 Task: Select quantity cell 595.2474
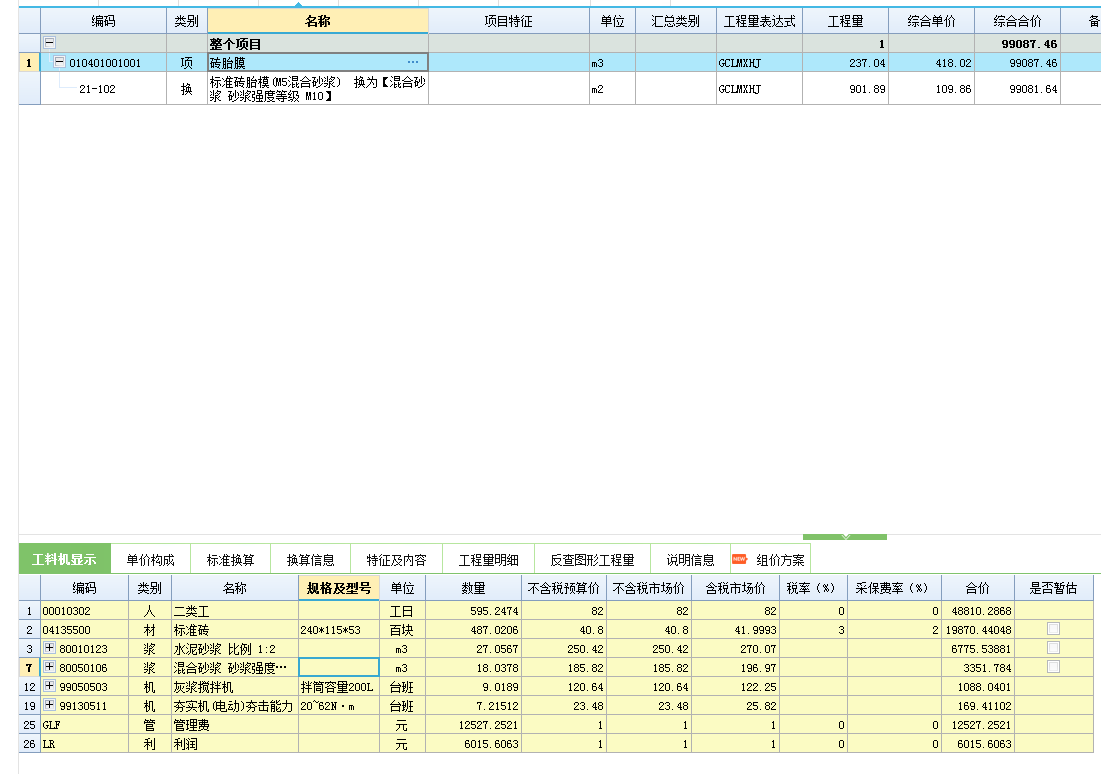(473, 610)
